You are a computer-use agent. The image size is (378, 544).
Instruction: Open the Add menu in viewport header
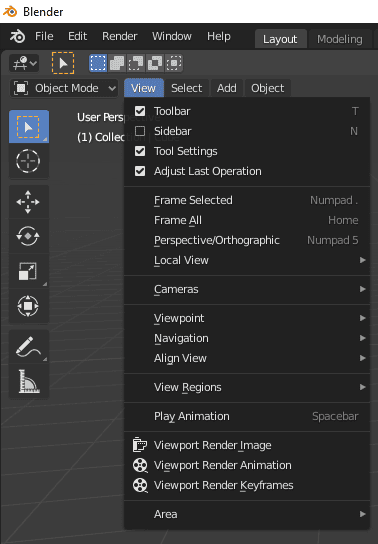[227, 88]
